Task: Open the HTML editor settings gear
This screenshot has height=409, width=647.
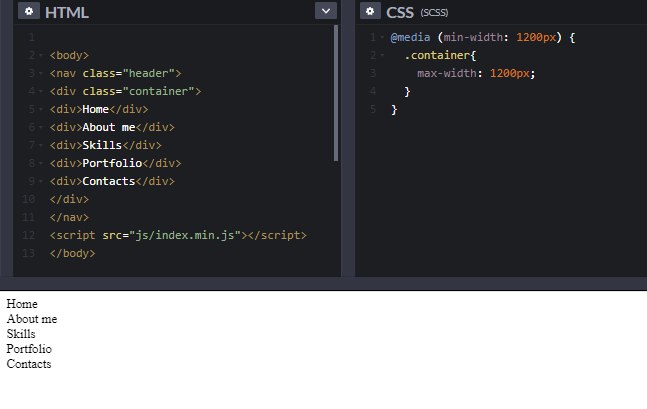Action: tap(29, 11)
